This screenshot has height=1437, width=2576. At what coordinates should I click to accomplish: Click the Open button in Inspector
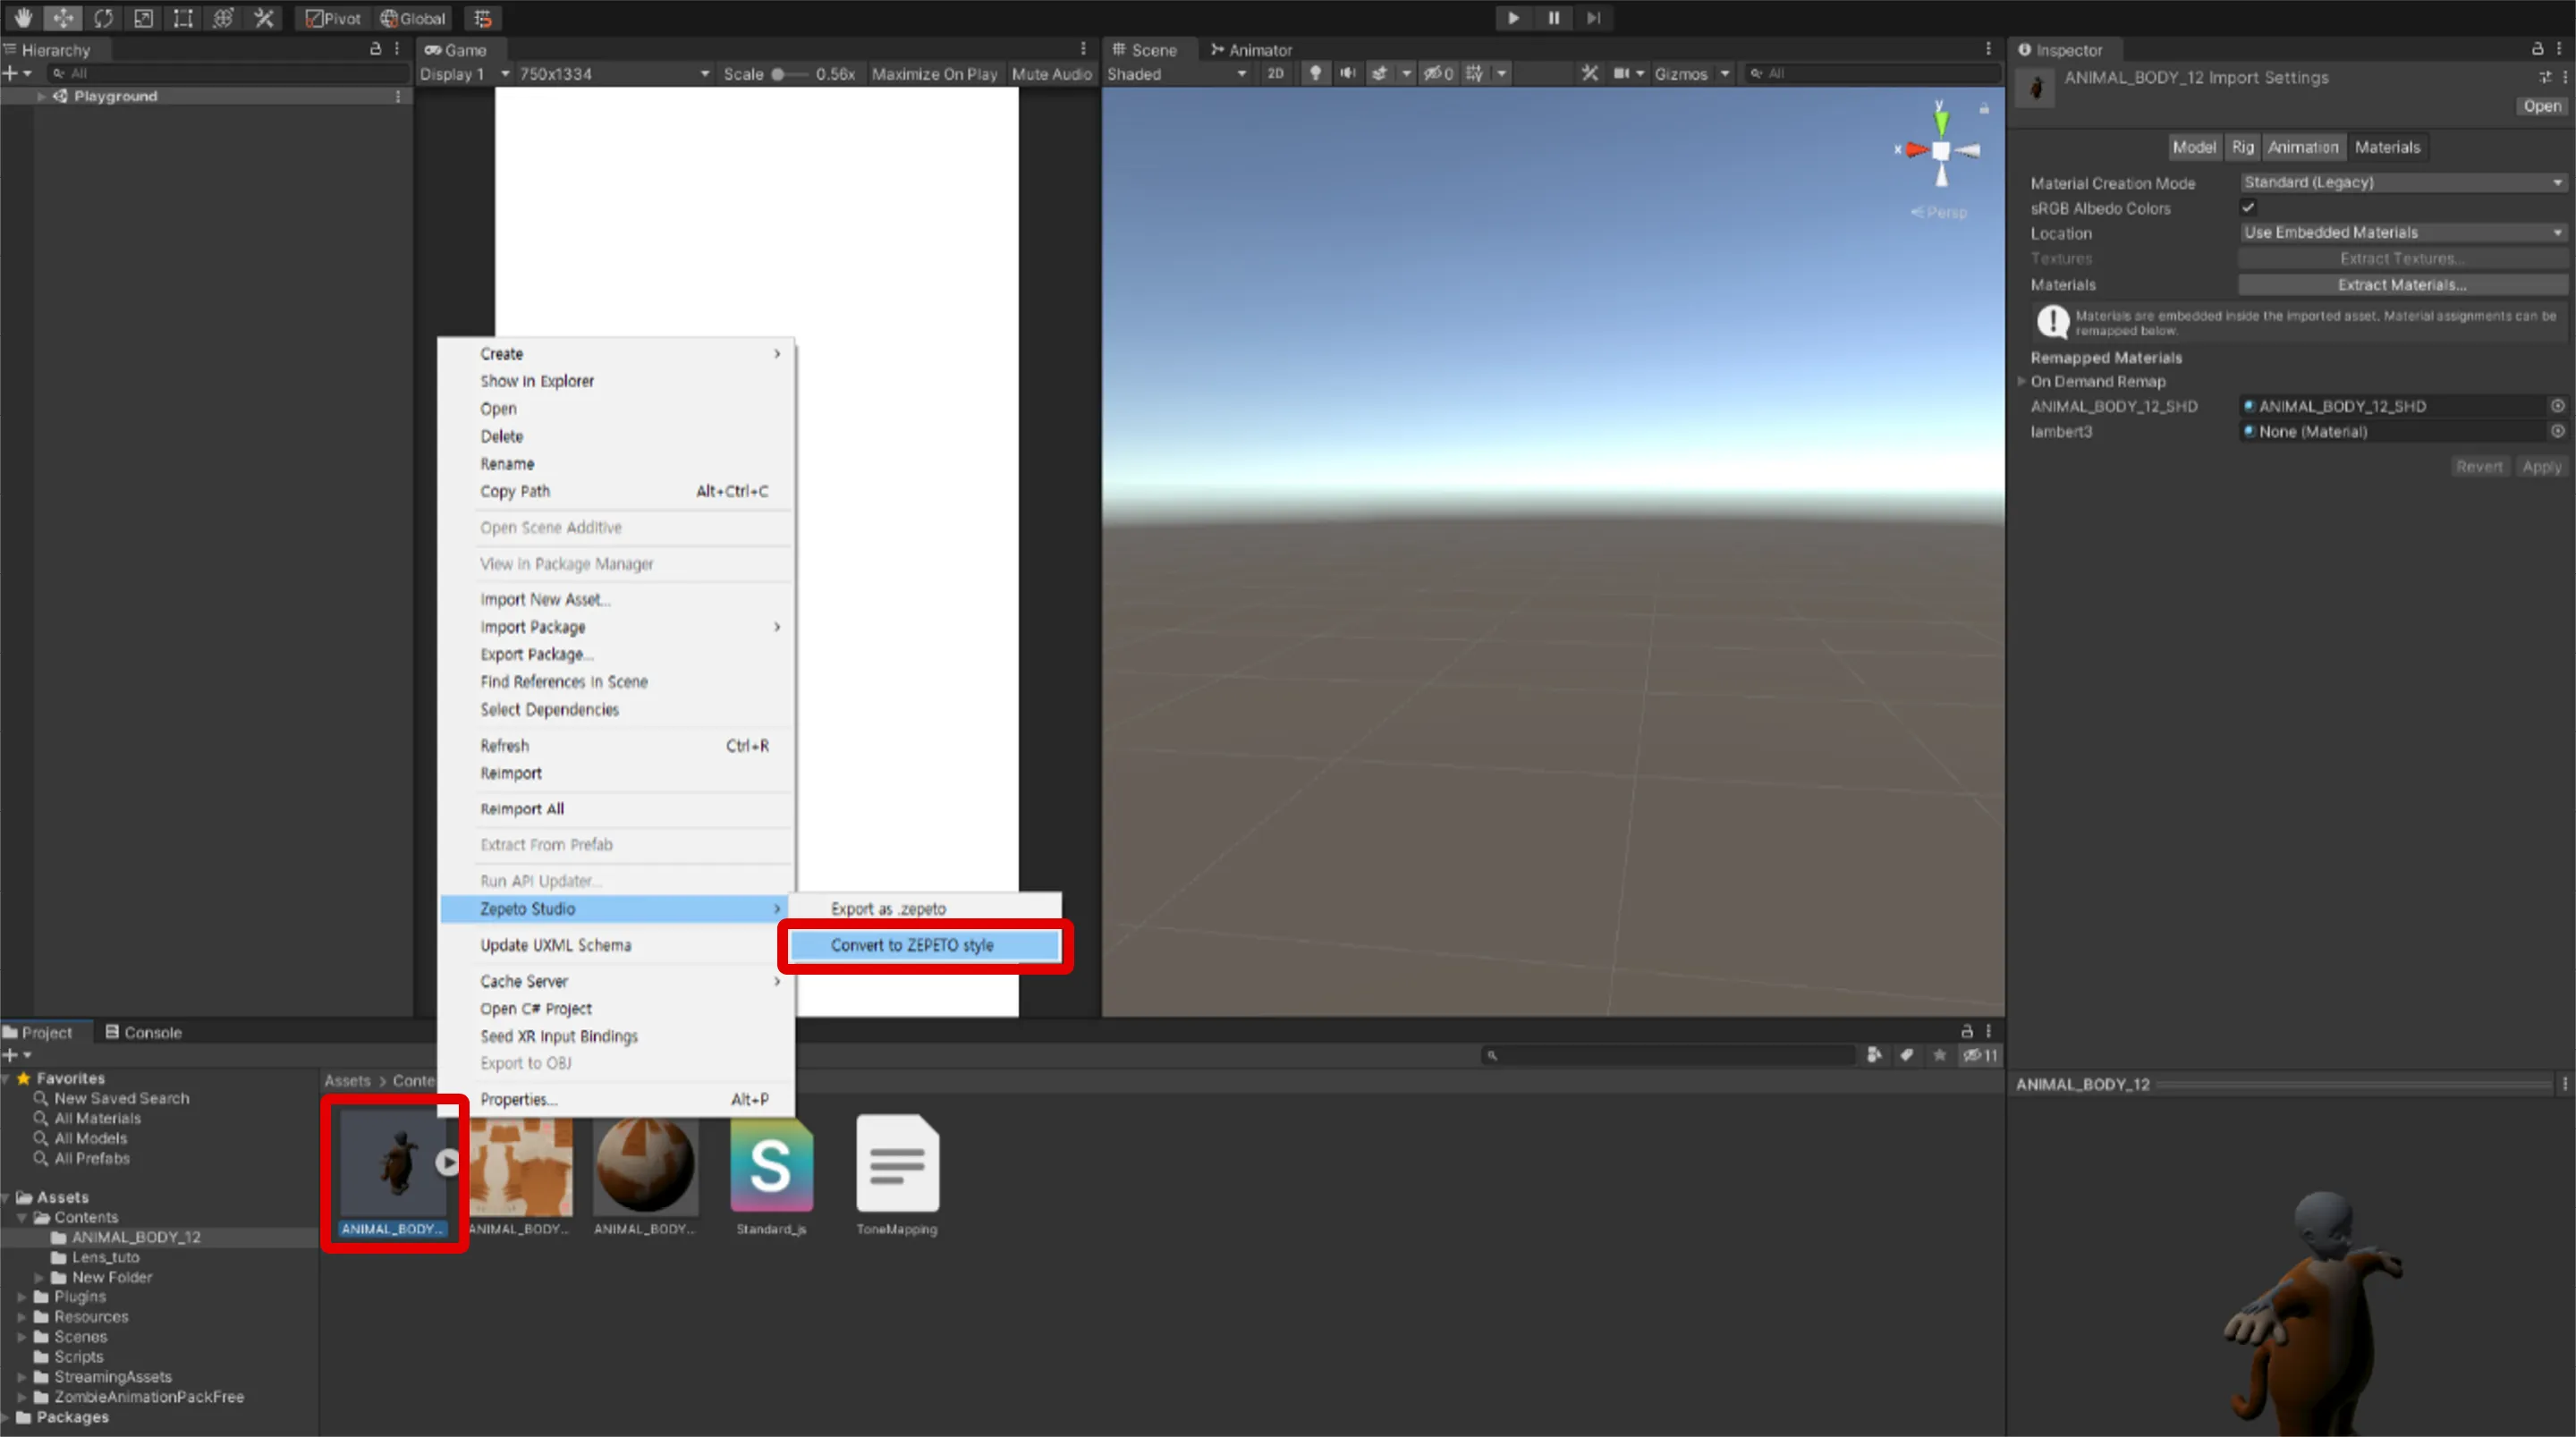coord(2541,106)
